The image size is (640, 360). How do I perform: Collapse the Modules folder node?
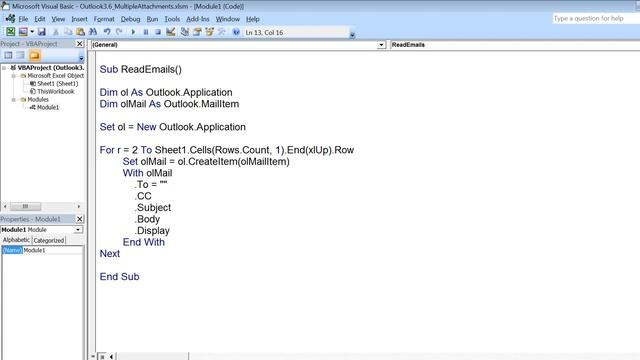pyautogui.click(x=13, y=100)
